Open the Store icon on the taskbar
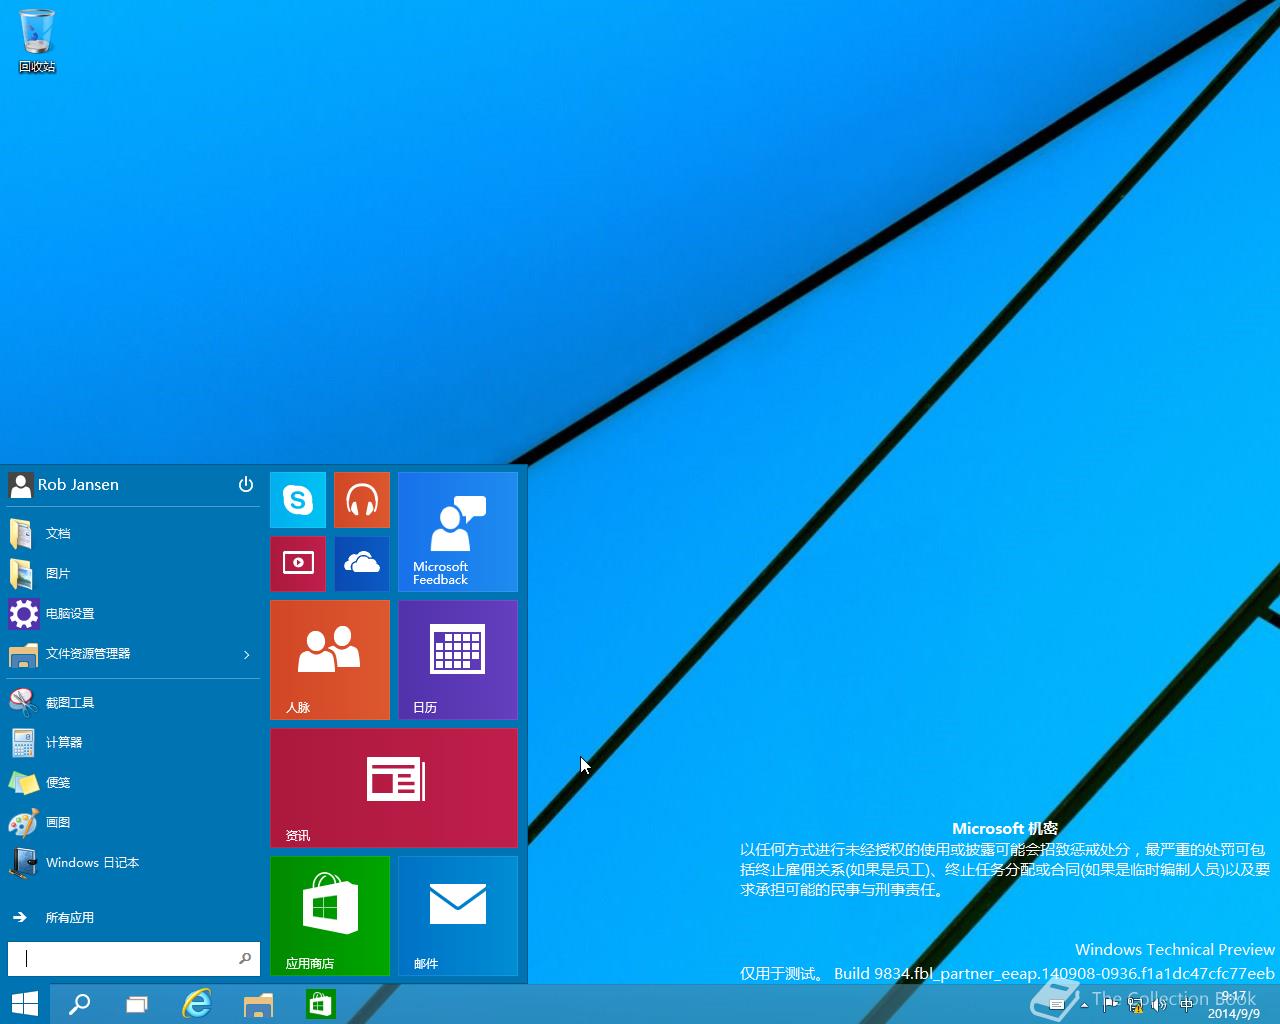 320,1004
